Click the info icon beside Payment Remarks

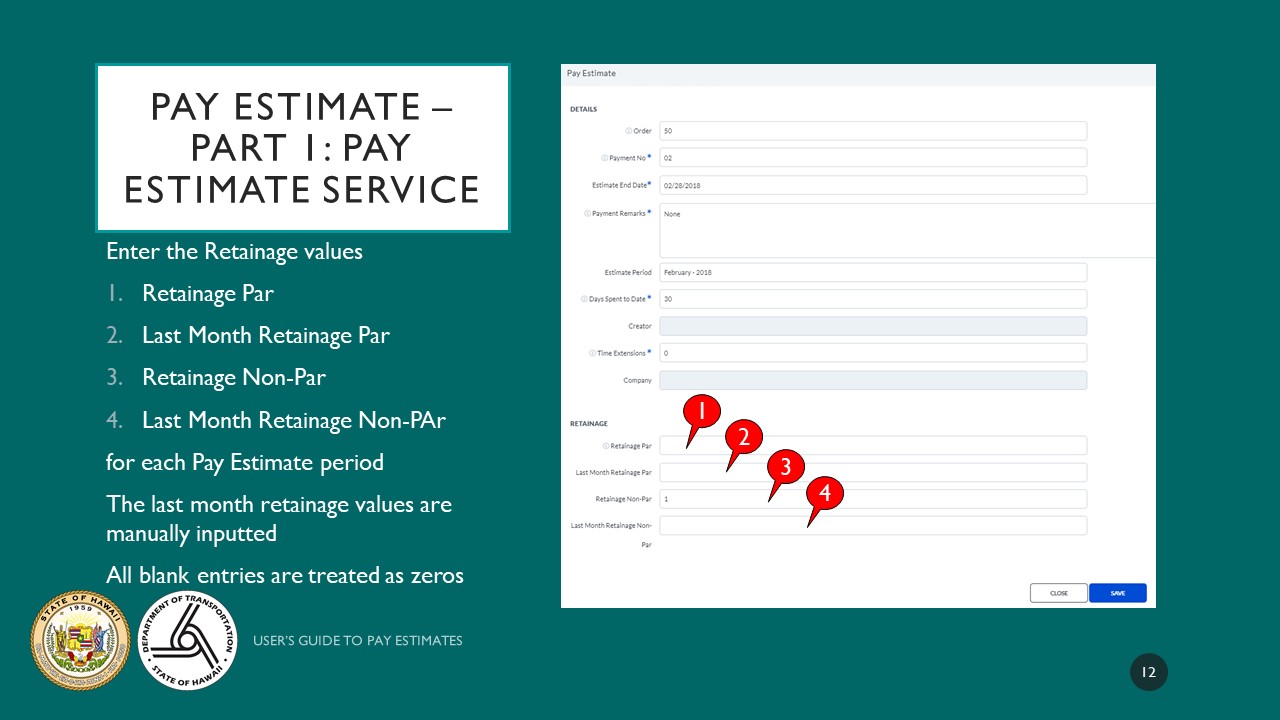pos(586,213)
